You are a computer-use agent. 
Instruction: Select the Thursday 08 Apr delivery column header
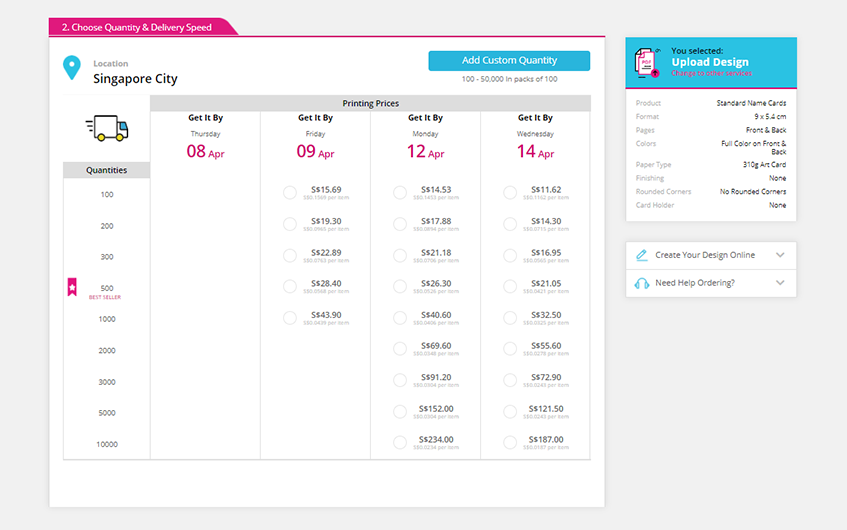click(205, 138)
